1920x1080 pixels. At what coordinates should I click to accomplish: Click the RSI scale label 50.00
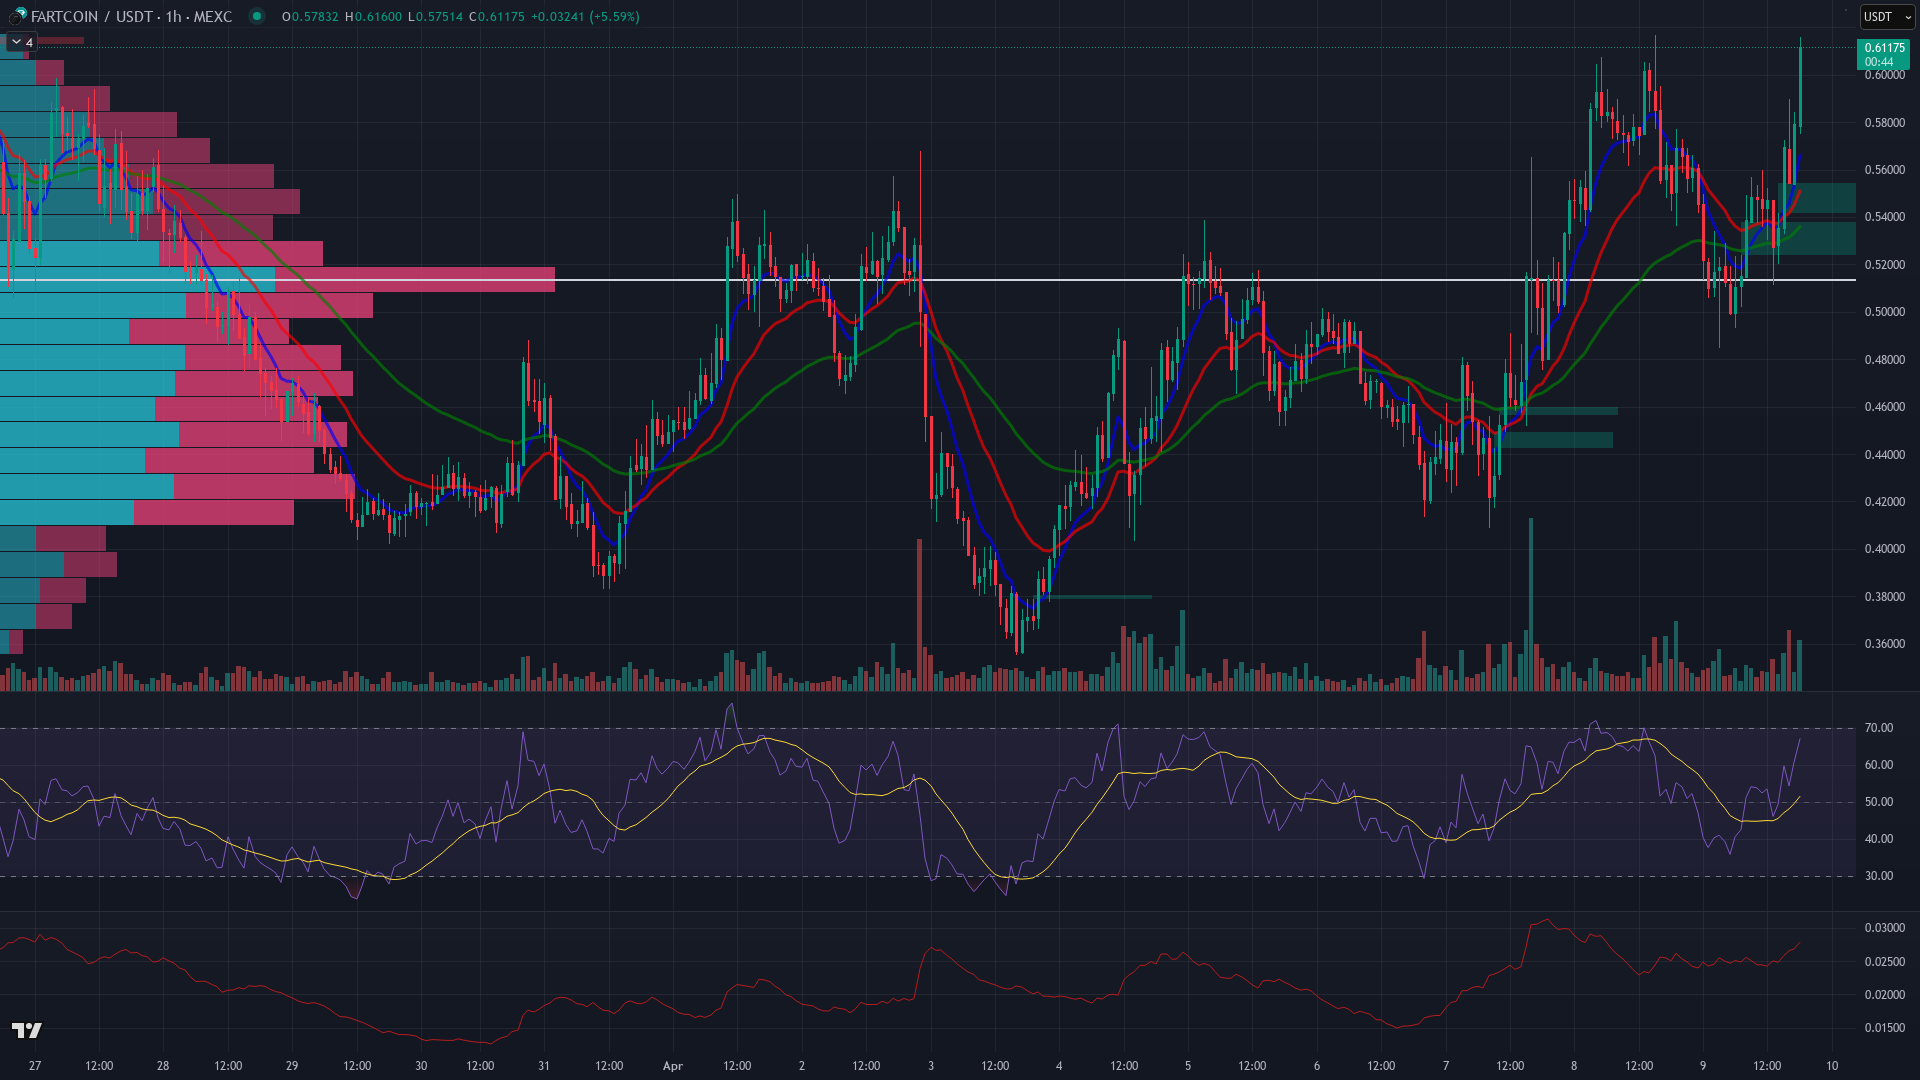click(1878, 802)
